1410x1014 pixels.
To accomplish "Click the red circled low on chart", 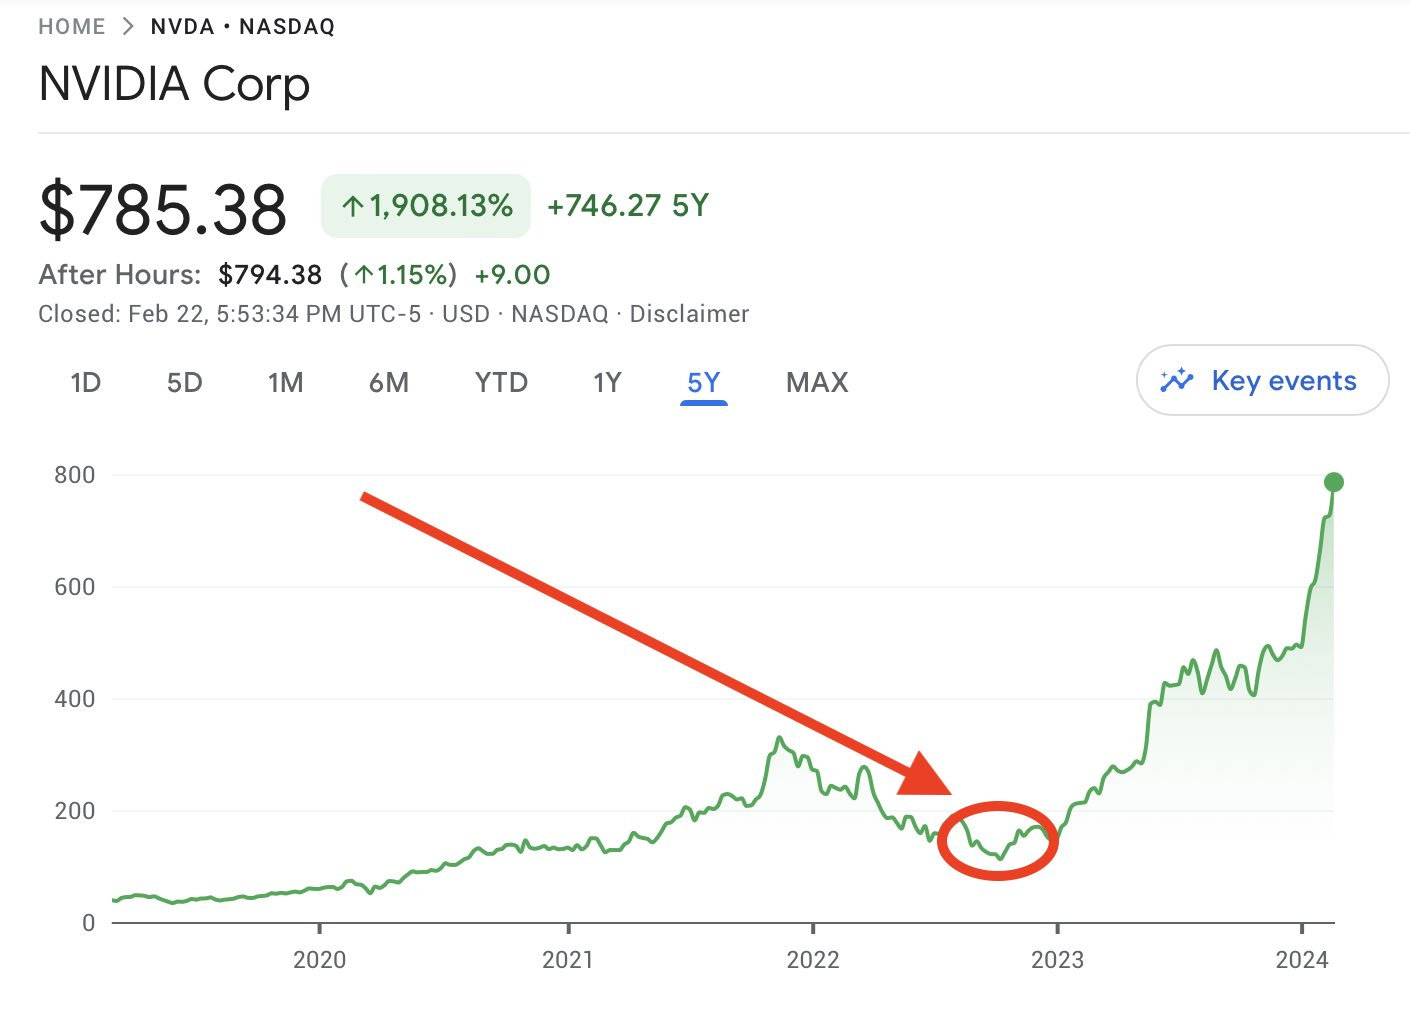I will click(998, 841).
